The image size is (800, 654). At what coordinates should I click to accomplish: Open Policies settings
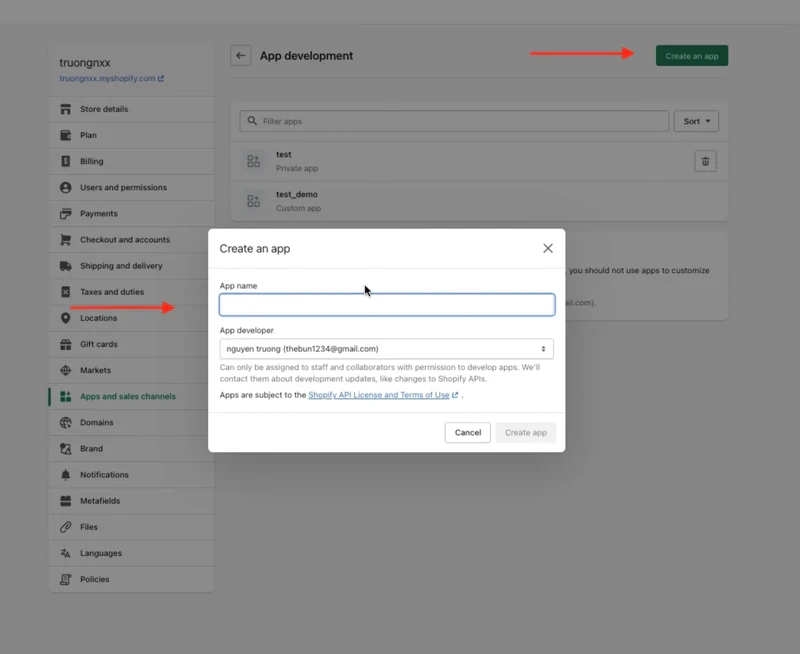132,579
